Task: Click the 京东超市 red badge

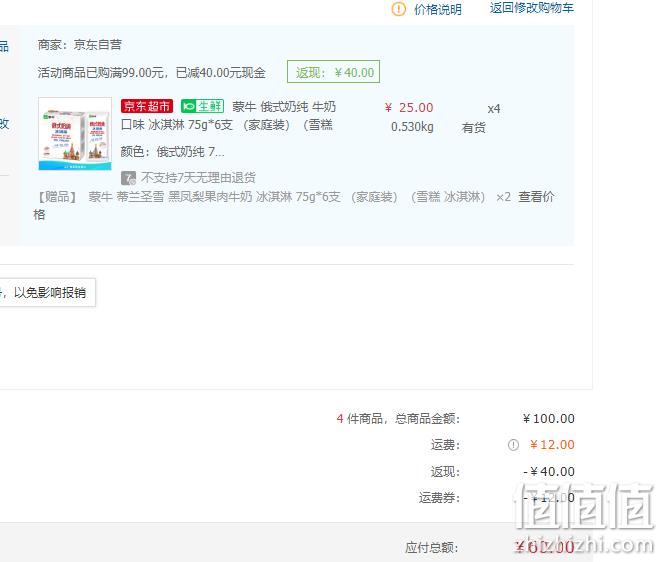Action: pos(147,106)
